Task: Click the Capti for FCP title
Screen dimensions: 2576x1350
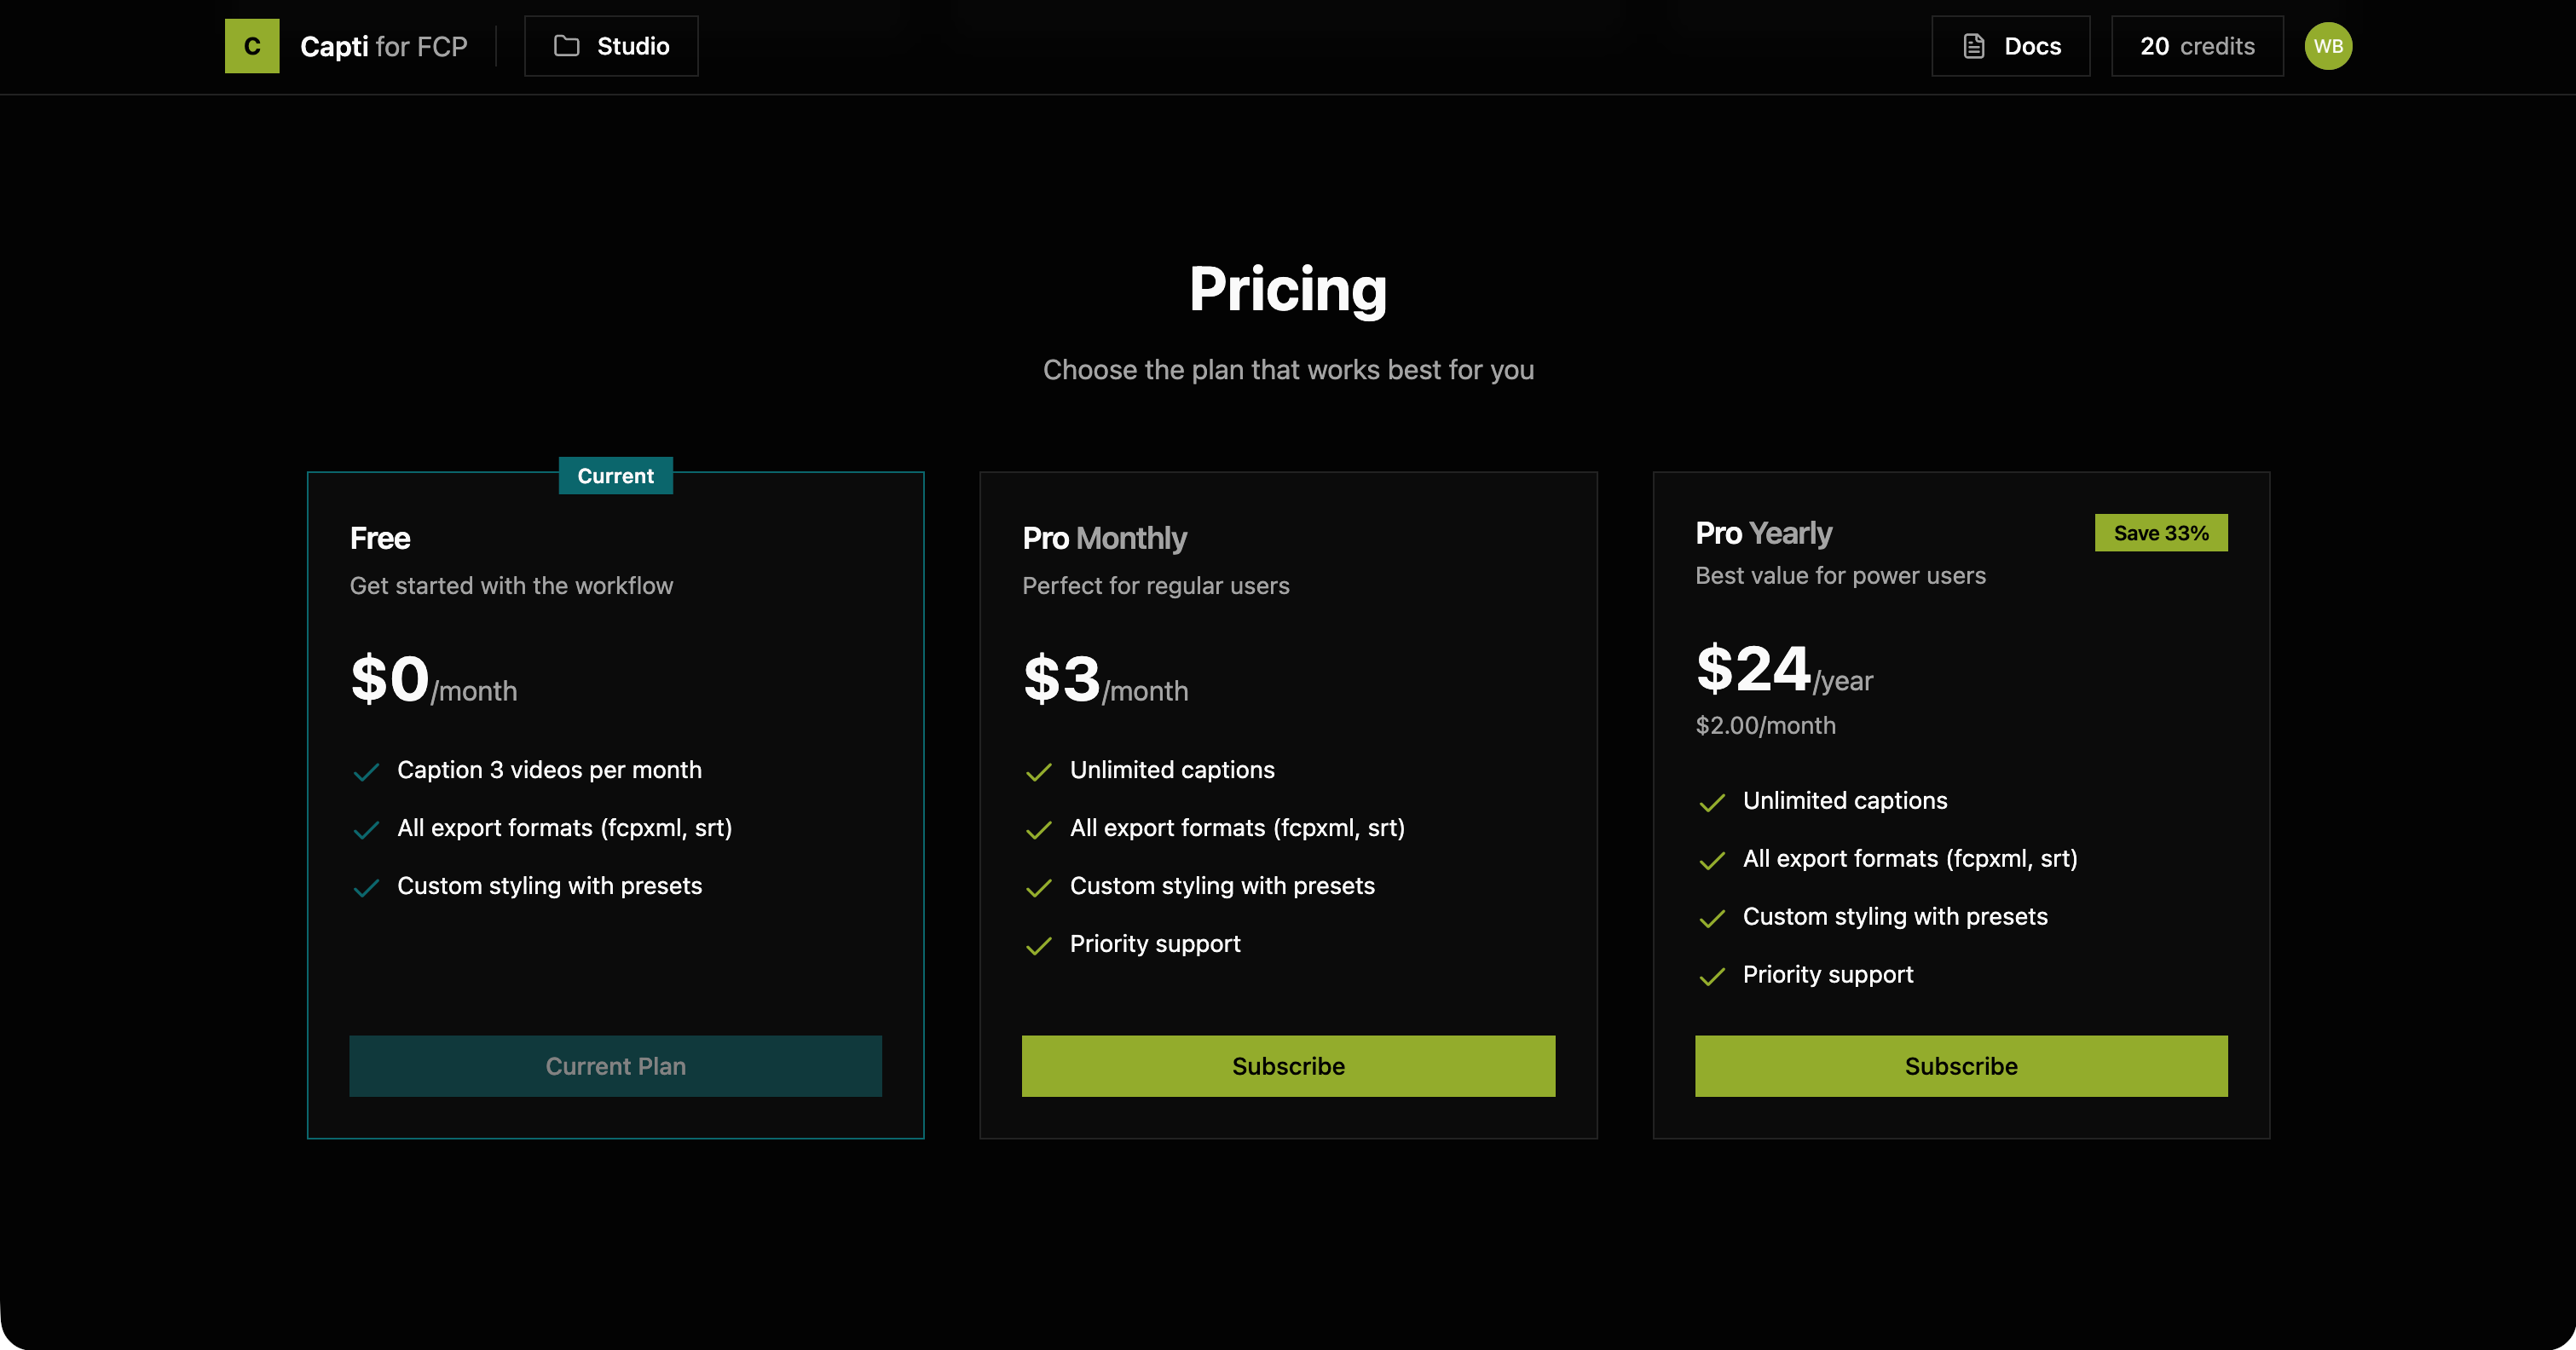Action: tap(383, 46)
